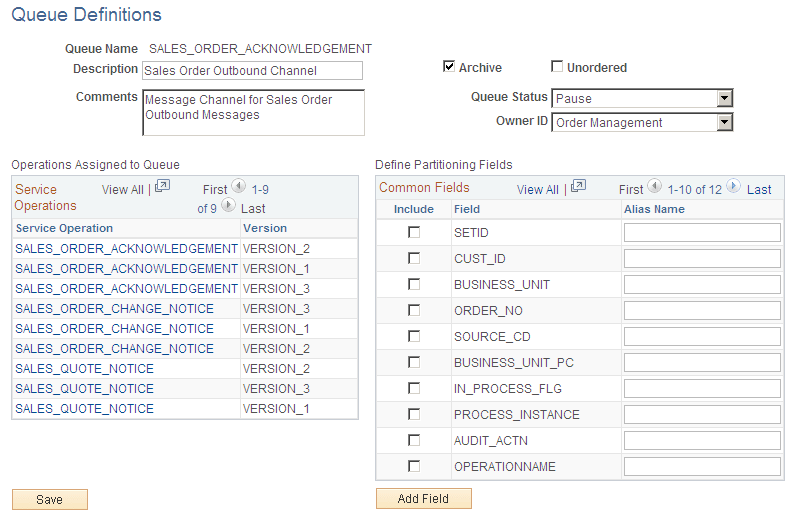Open SALES_QUOTE_NOTICE VERSION_2 link
The height and width of the screenshot is (522, 803).
click(84, 369)
